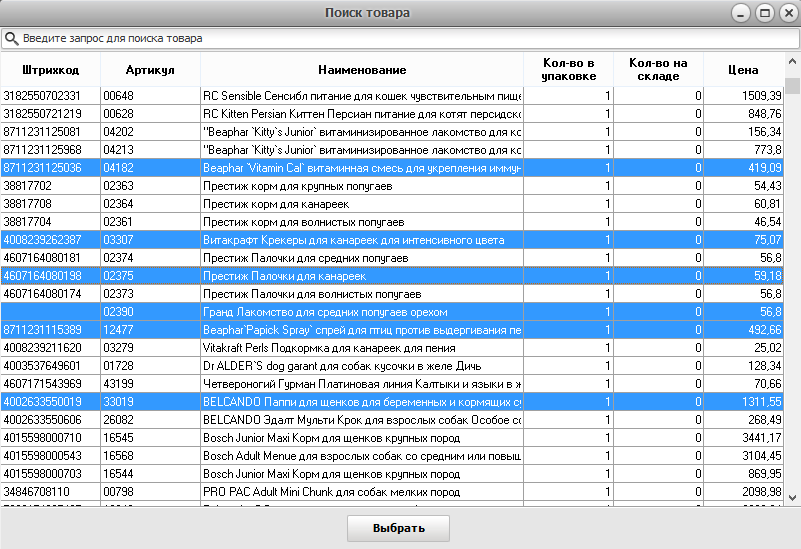The width and height of the screenshot is (801, 549).
Task: Click the scrollbar down arrow
Action: 792,497
